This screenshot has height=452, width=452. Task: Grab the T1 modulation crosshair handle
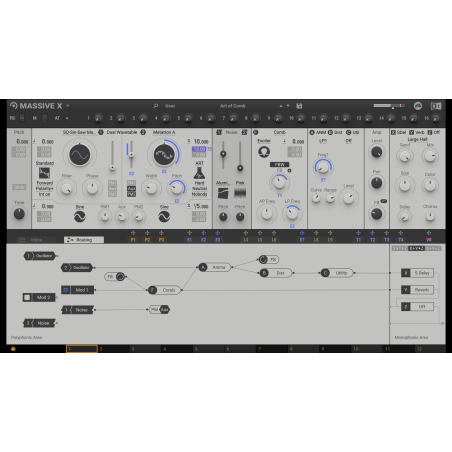[358, 233]
